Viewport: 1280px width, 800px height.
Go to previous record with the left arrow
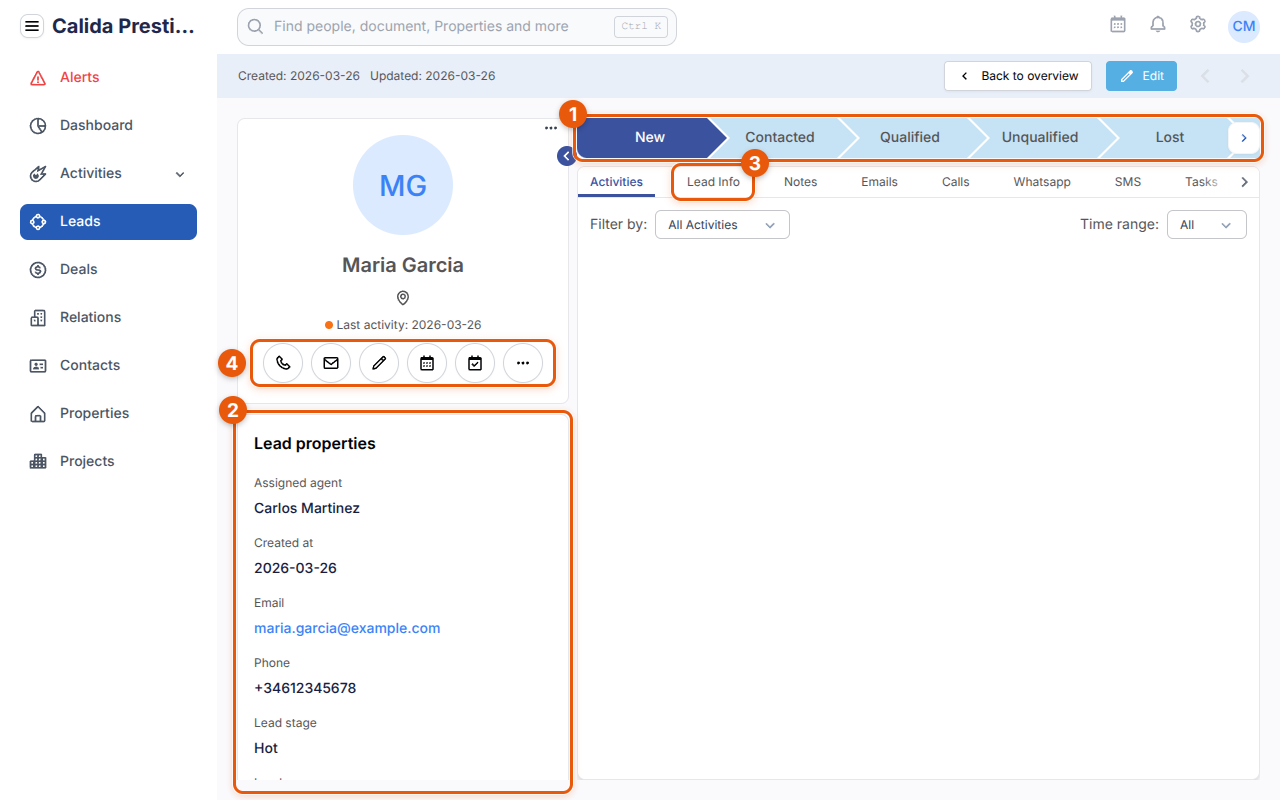pos(1205,76)
